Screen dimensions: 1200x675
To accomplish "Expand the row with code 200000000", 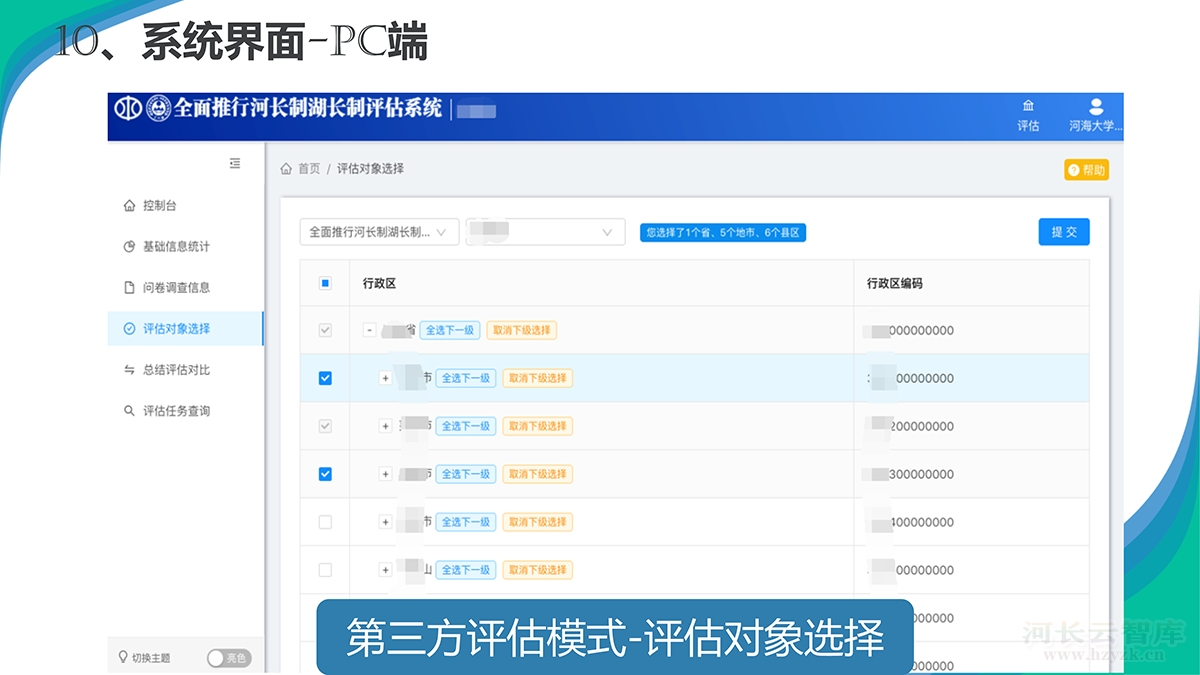I will [x=385, y=426].
